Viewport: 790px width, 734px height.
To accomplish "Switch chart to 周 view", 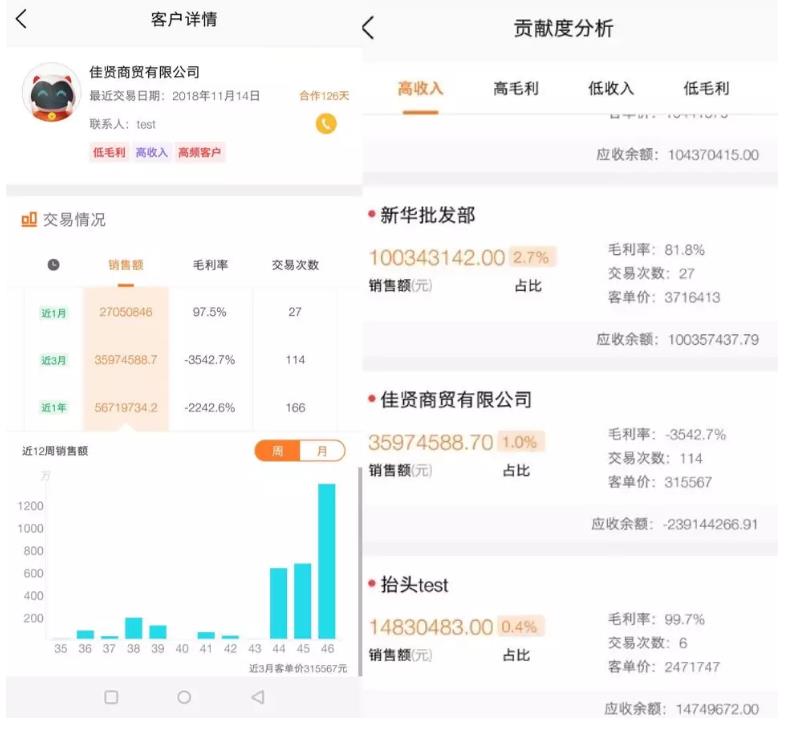I will 278,451.
